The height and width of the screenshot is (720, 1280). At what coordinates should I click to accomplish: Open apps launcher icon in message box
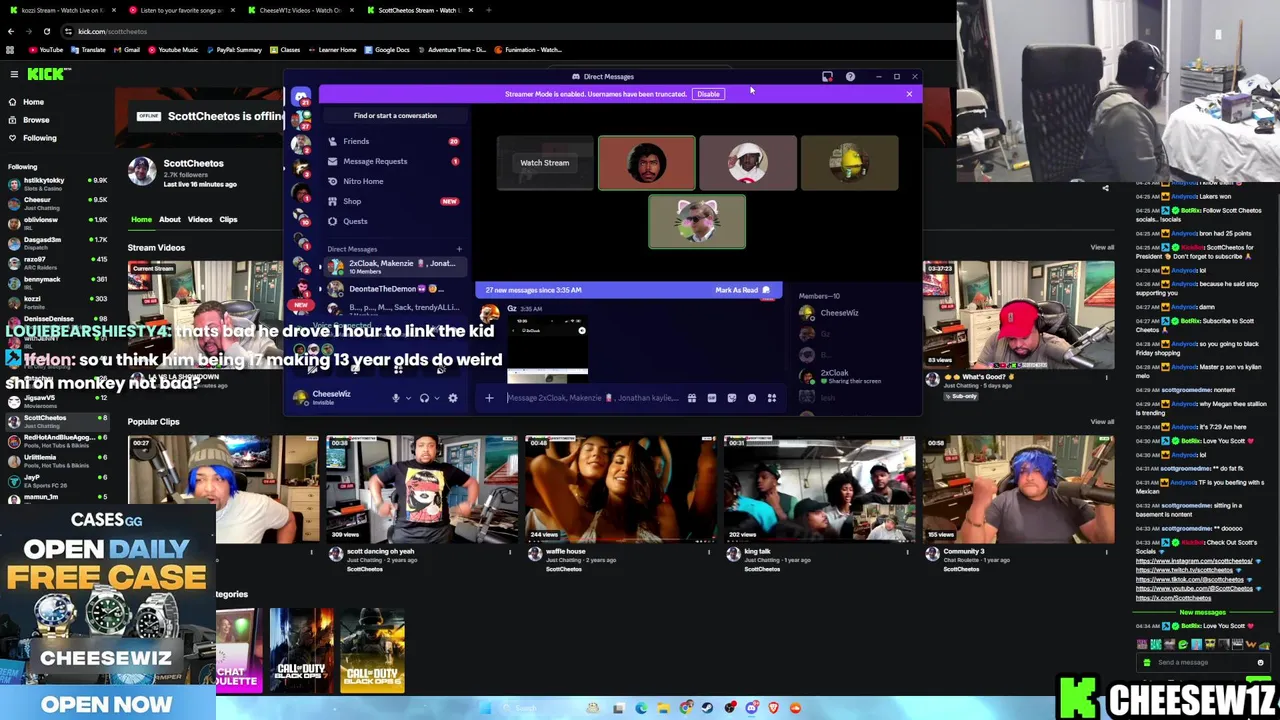tap(772, 398)
